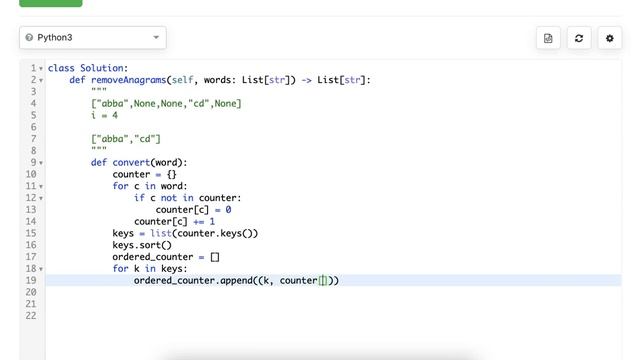This screenshot has width=640, height=360.
Task: Collapse the fold arrow on line 1
Action: pos(41,69)
